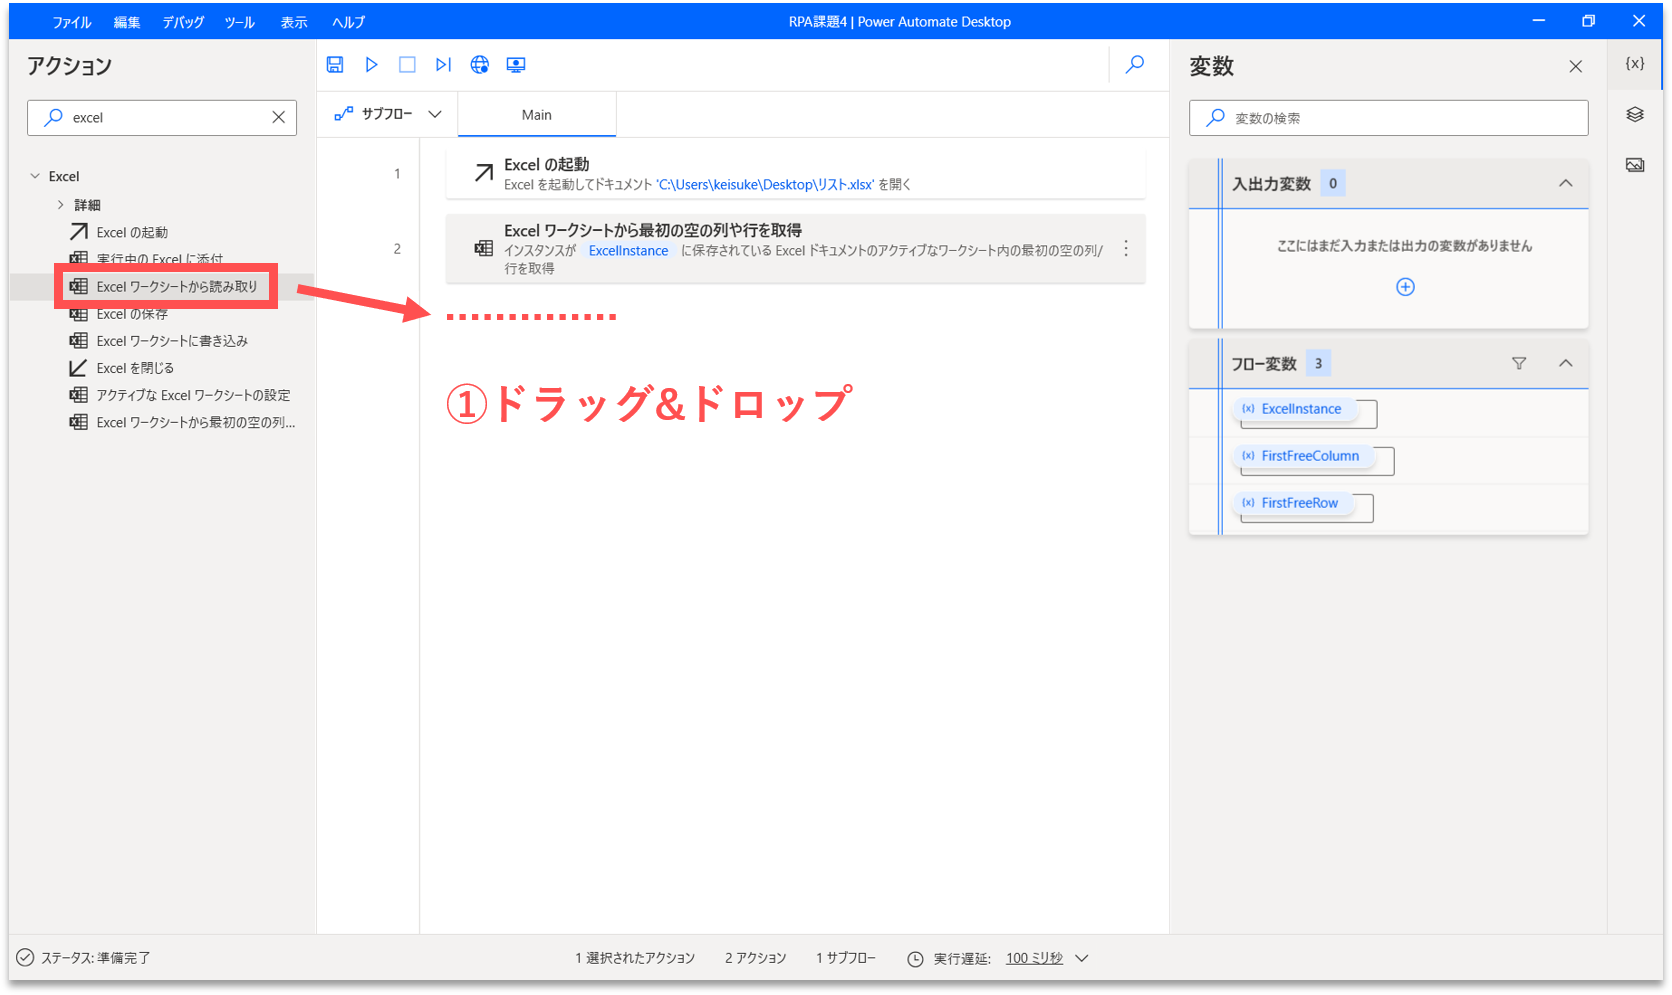Viewport: 1672px width, 995px height.
Task: Open the Images panel icon in sidebar
Action: tap(1635, 165)
